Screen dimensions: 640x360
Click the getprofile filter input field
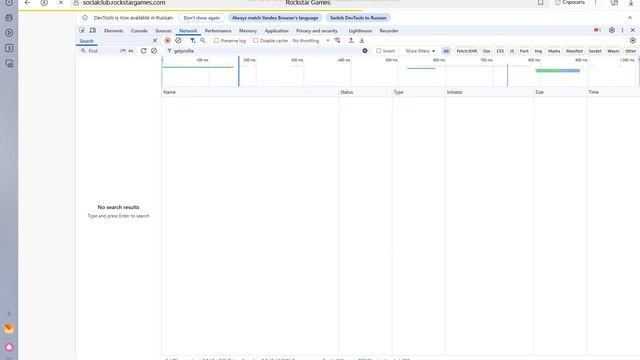click(x=266, y=51)
